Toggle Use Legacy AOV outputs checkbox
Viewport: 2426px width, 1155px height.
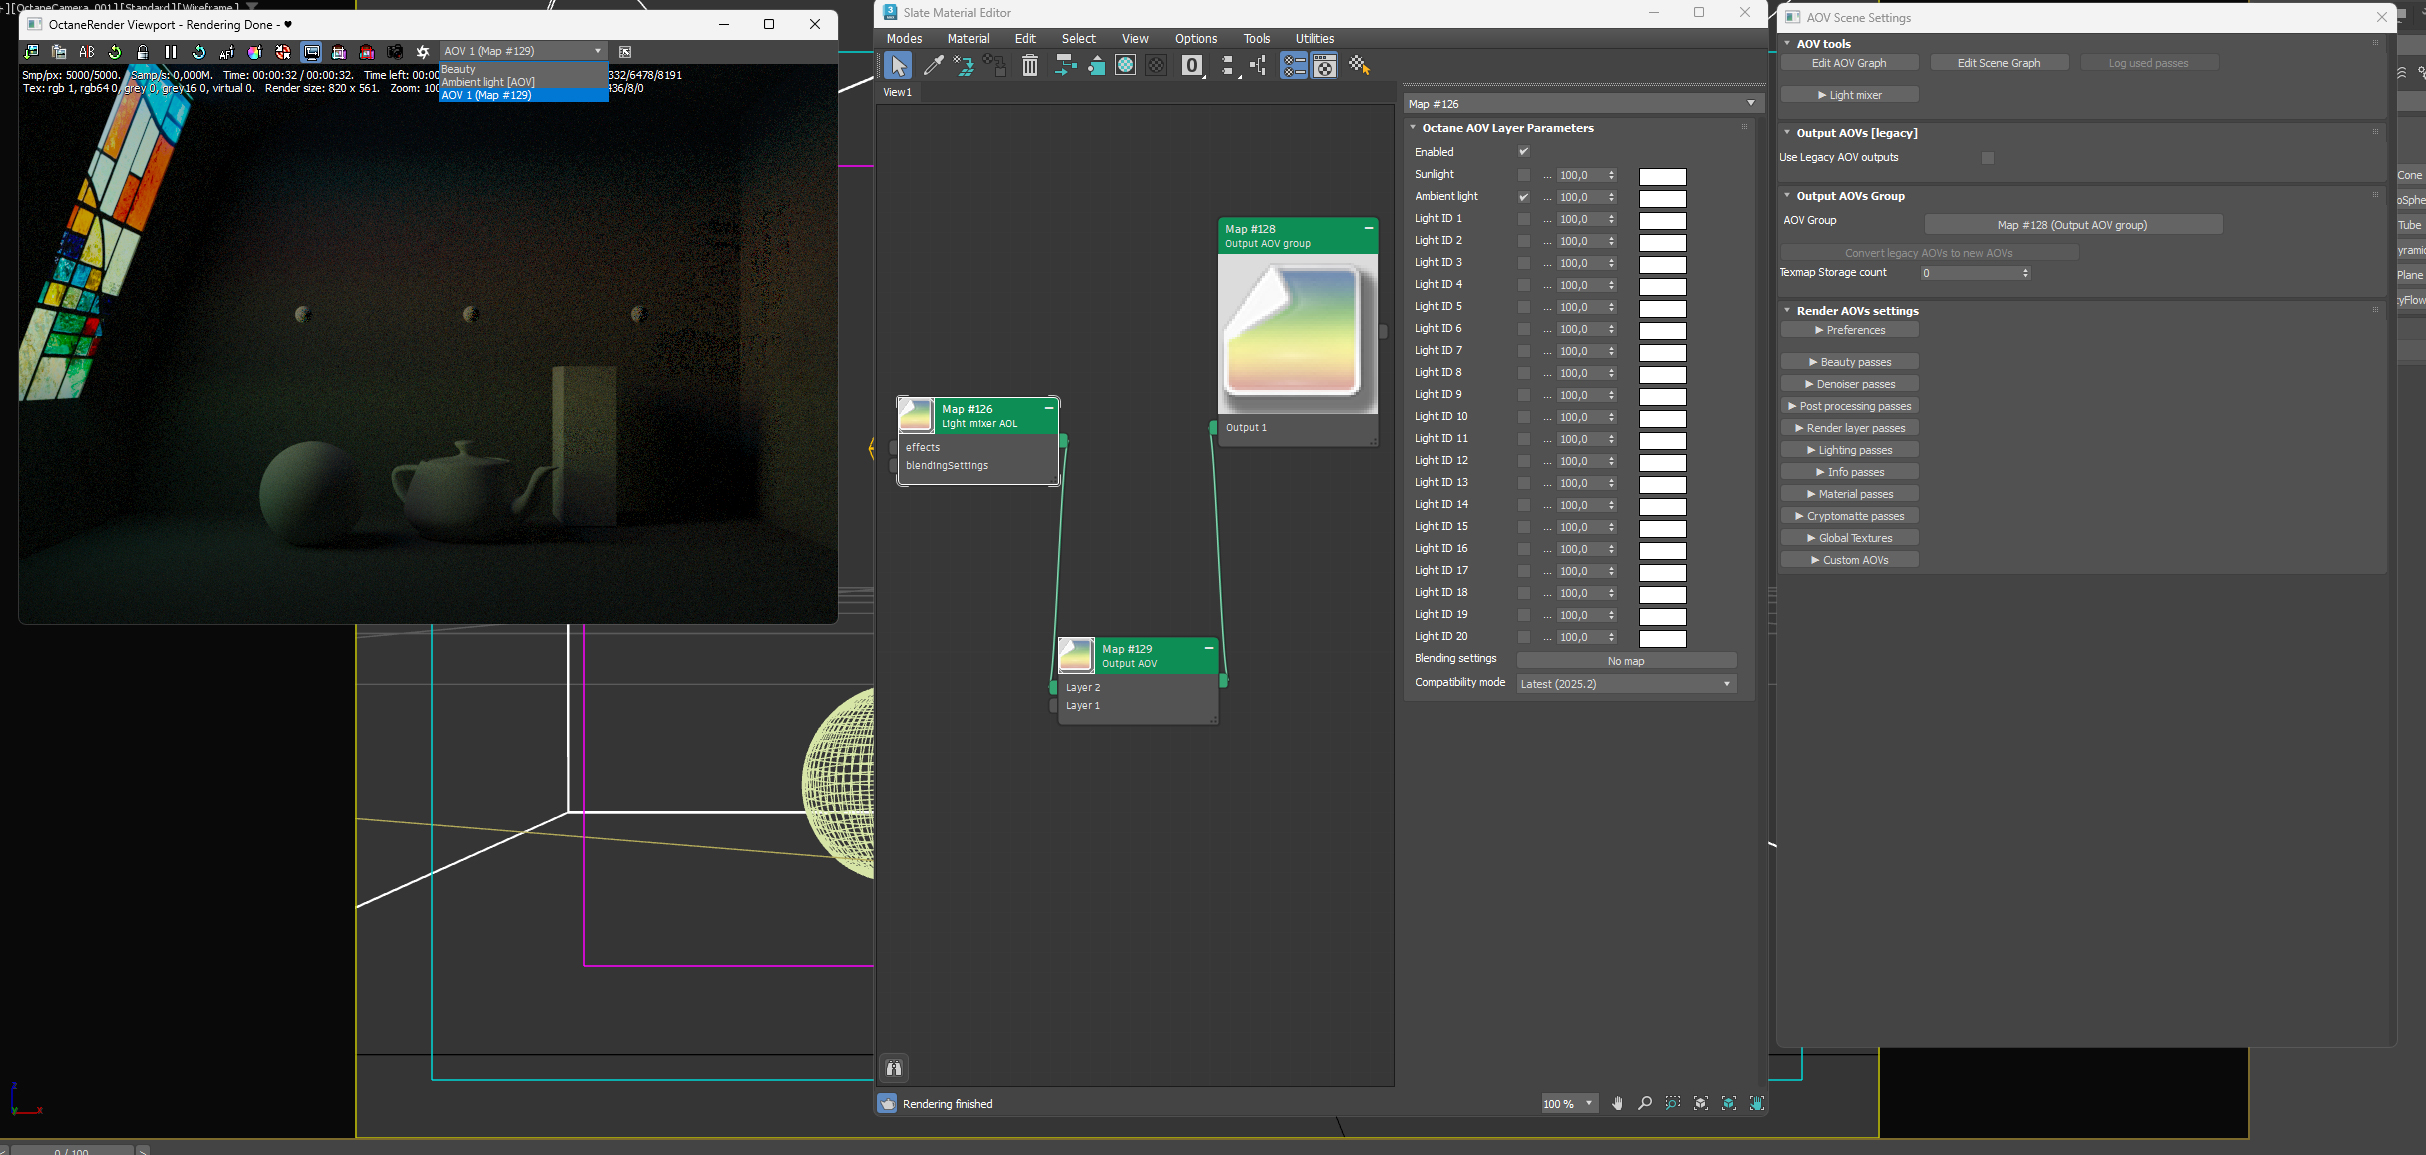coord(1987,158)
